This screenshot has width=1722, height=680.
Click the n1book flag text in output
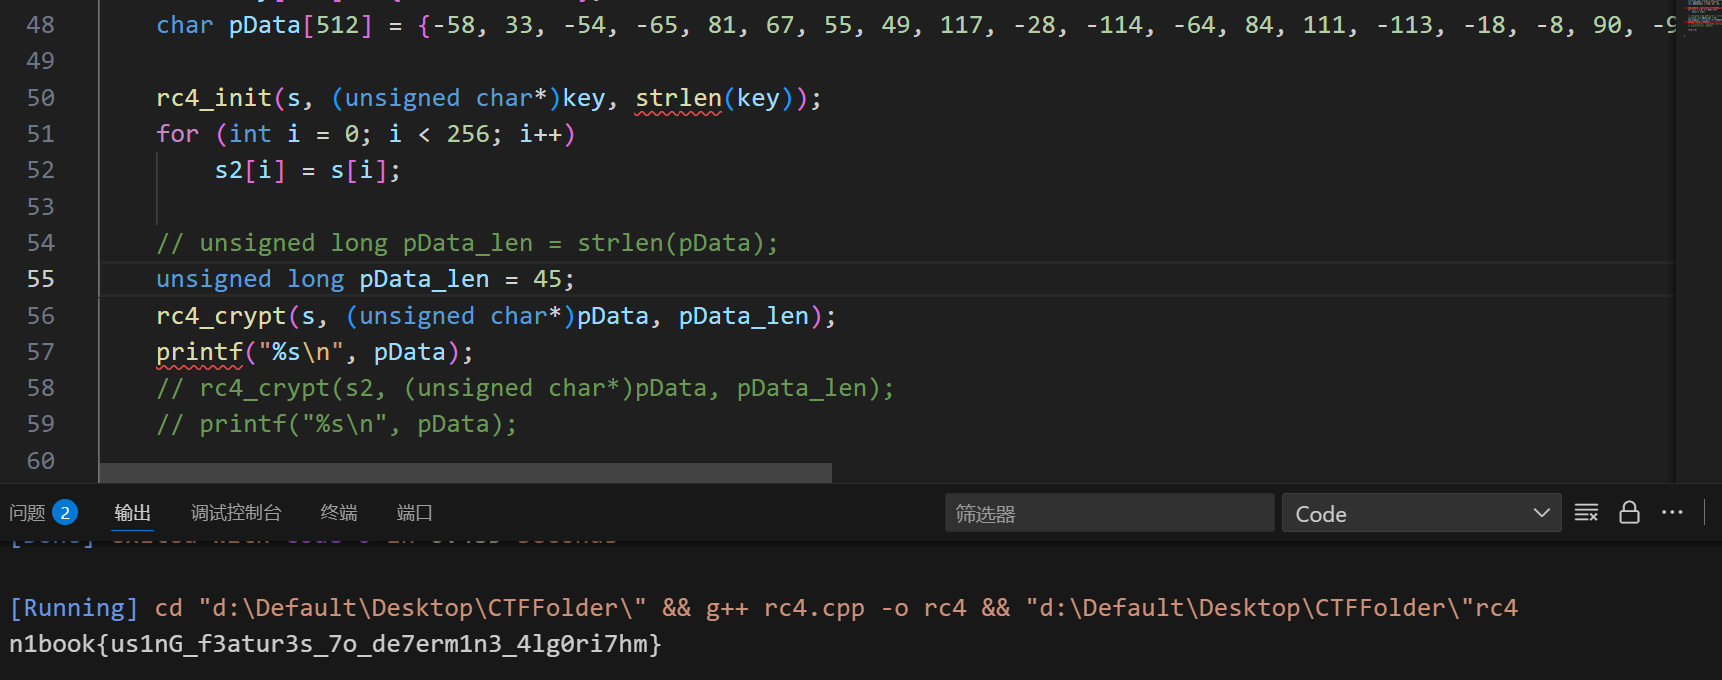(x=335, y=644)
